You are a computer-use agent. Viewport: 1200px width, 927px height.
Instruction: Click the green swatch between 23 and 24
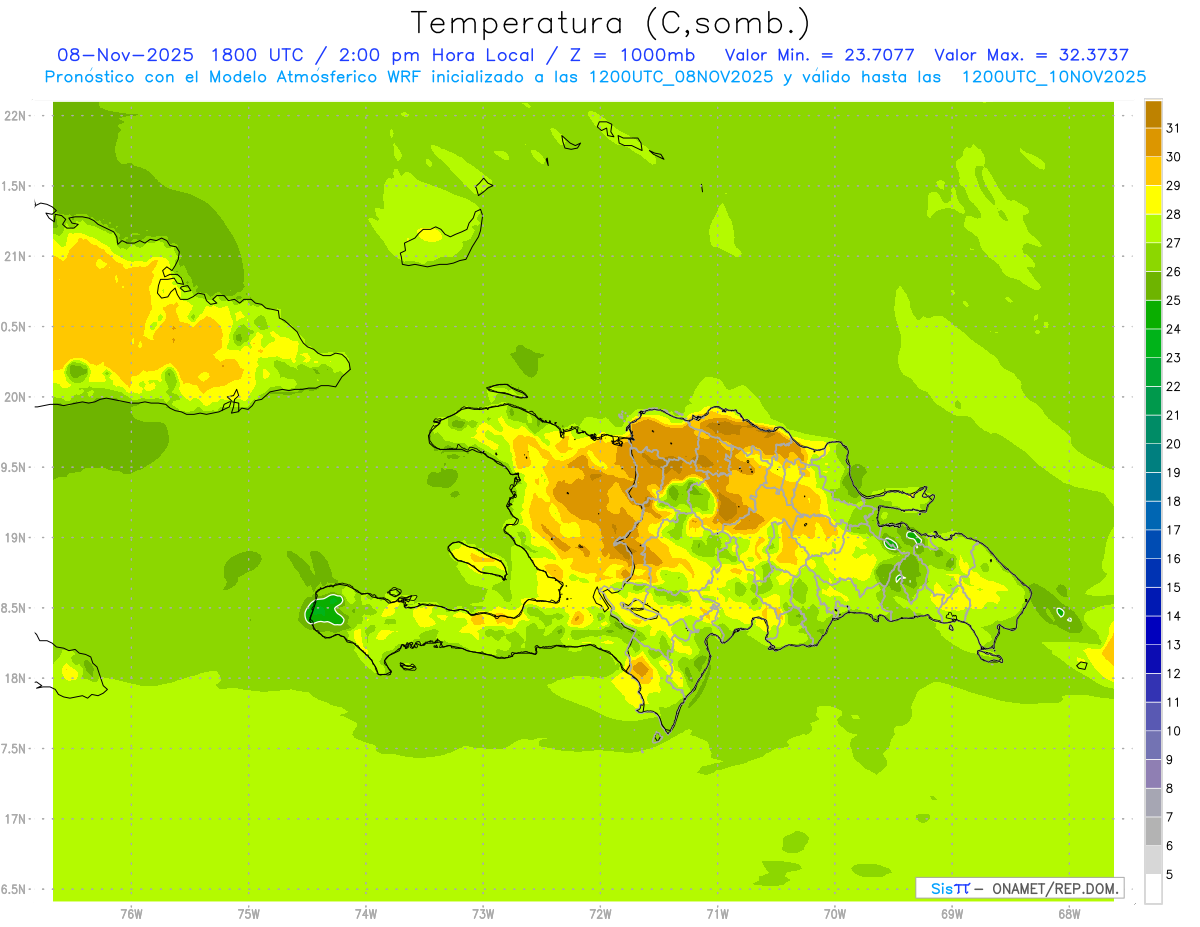(x=1153, y=343)
